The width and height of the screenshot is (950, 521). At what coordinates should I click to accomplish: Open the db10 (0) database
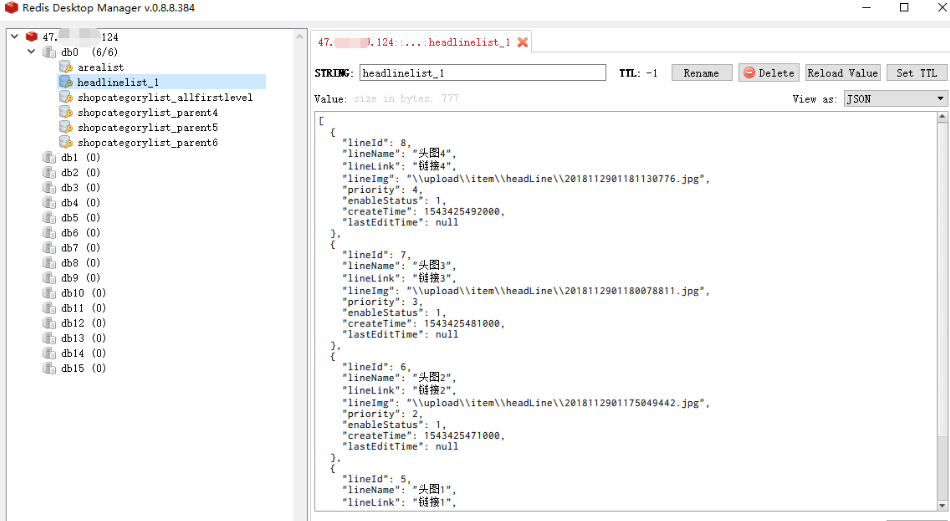point(84,293)
